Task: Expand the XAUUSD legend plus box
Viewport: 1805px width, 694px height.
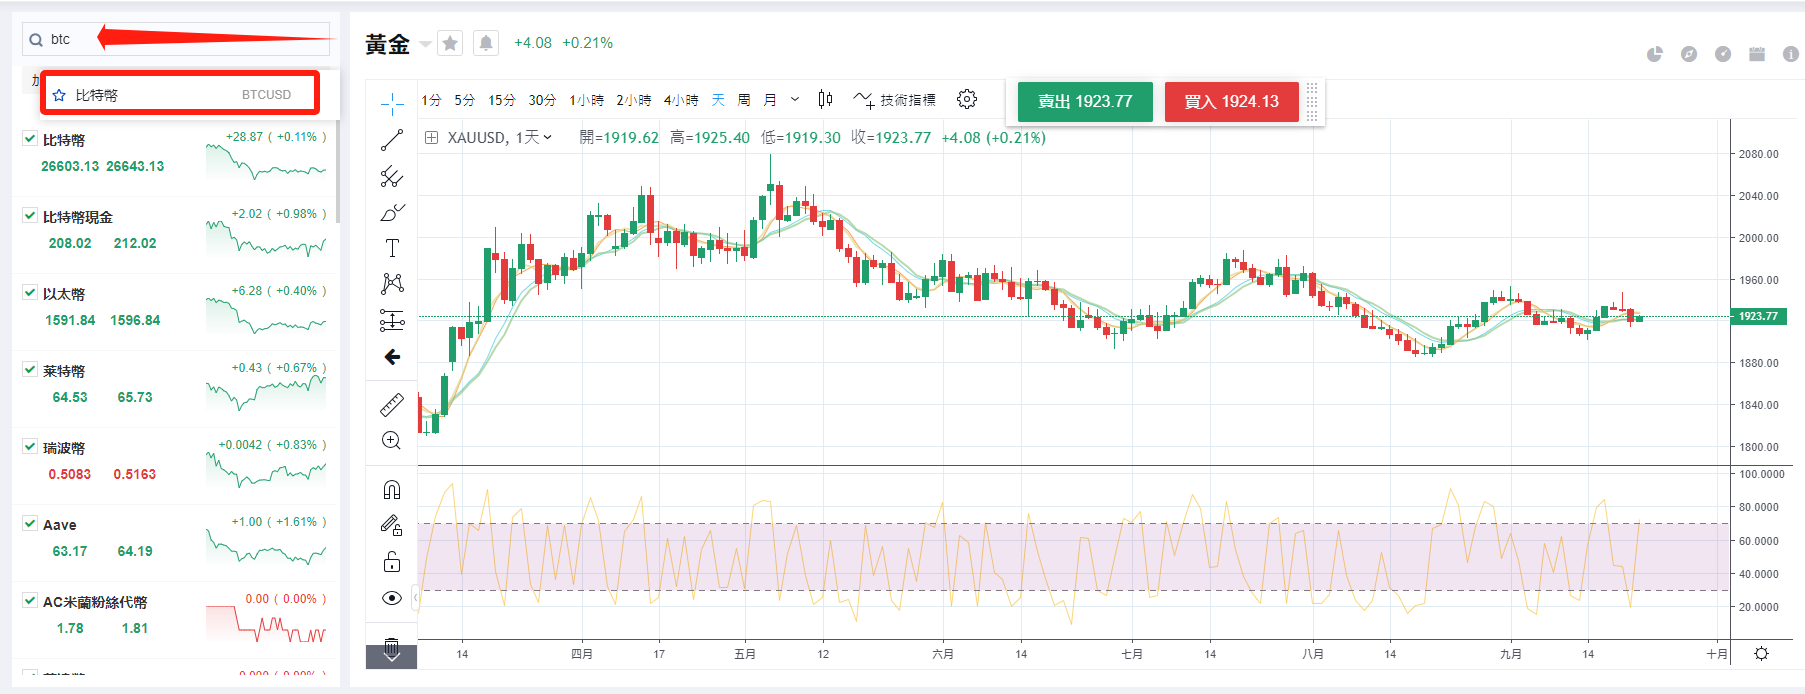Action: (x=431, y=138)
